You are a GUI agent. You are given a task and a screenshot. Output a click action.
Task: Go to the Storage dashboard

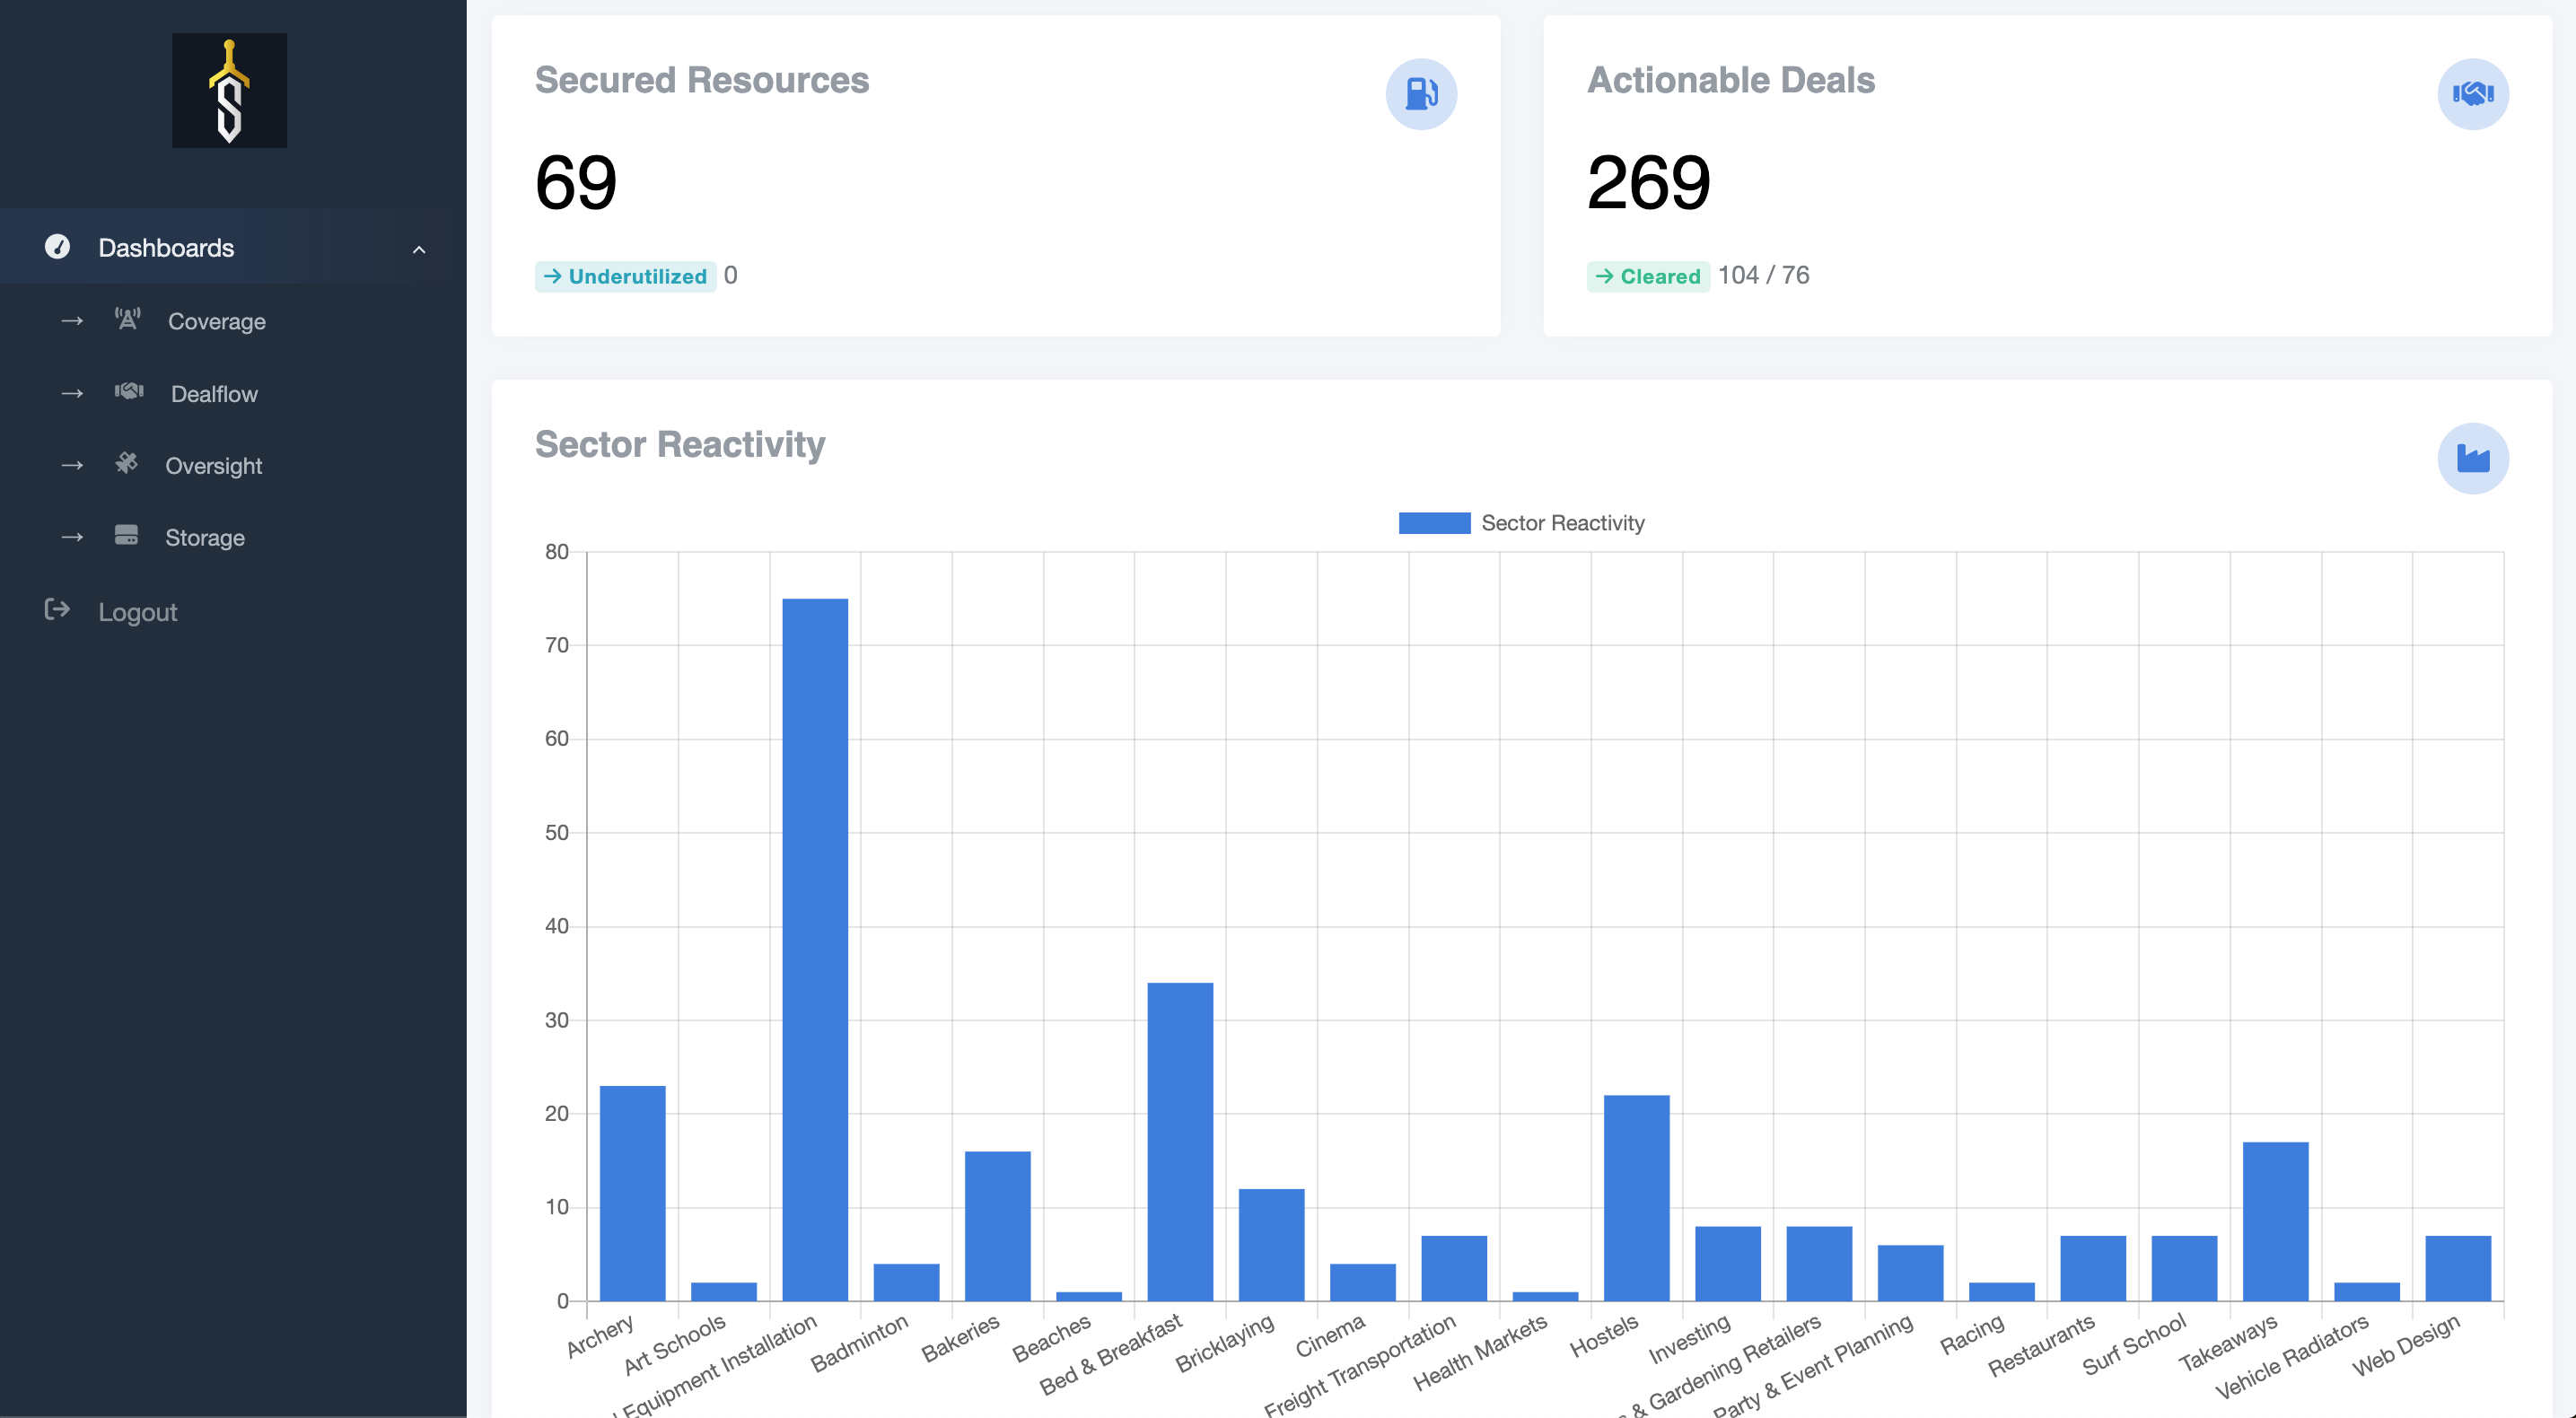(204, 538)
